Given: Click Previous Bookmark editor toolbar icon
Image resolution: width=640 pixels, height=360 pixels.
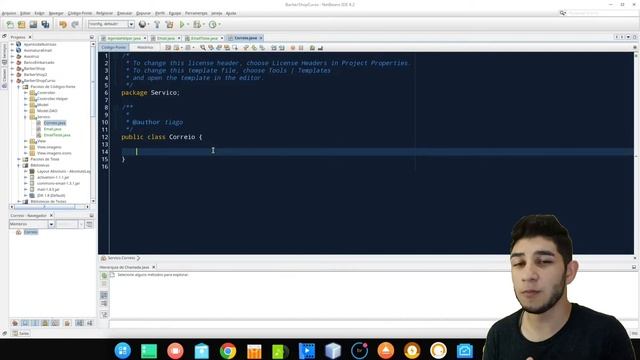Looking at the screenshot, I should pos(246,48).
